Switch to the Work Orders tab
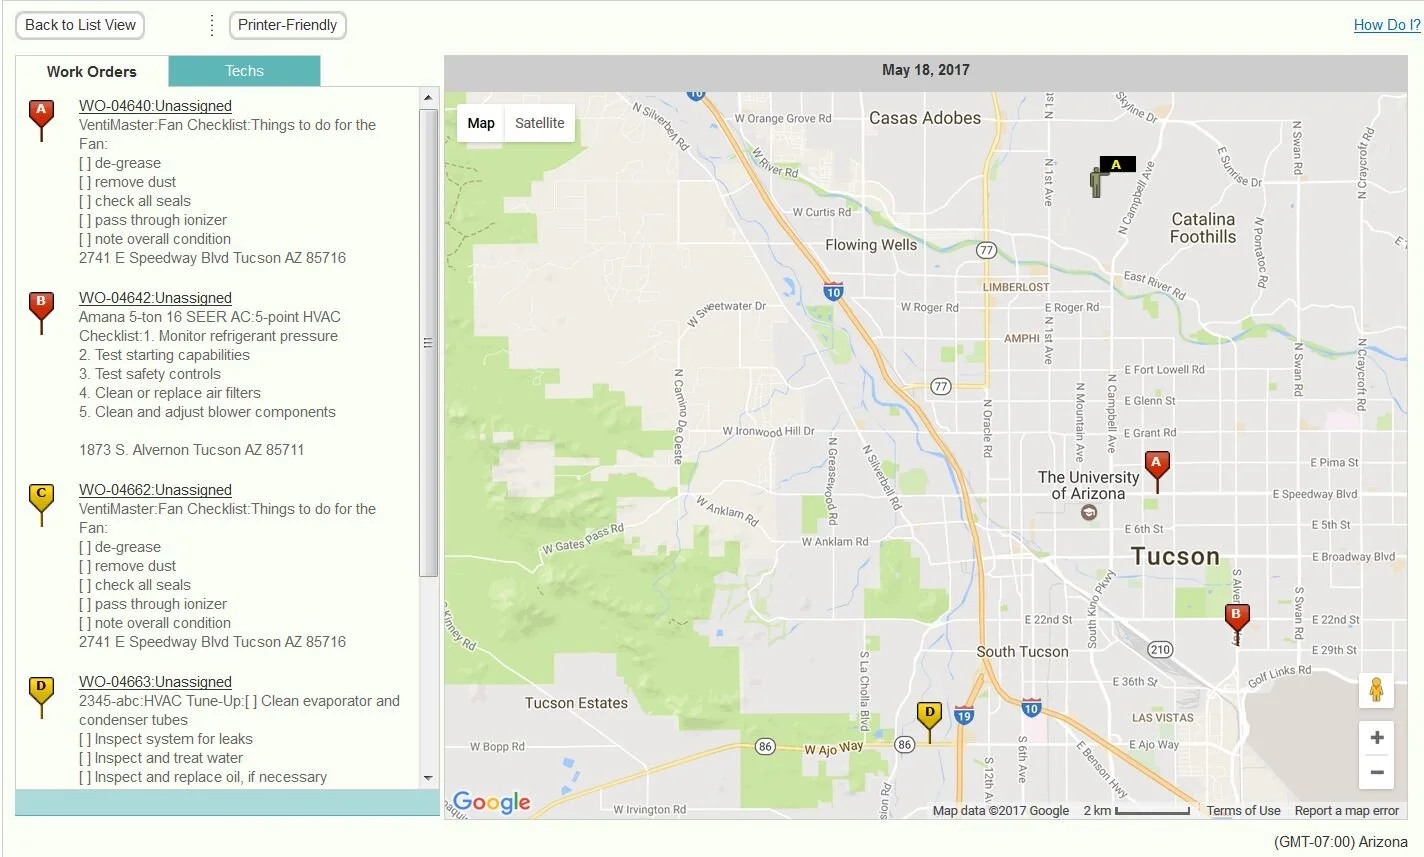 point(92,71)
